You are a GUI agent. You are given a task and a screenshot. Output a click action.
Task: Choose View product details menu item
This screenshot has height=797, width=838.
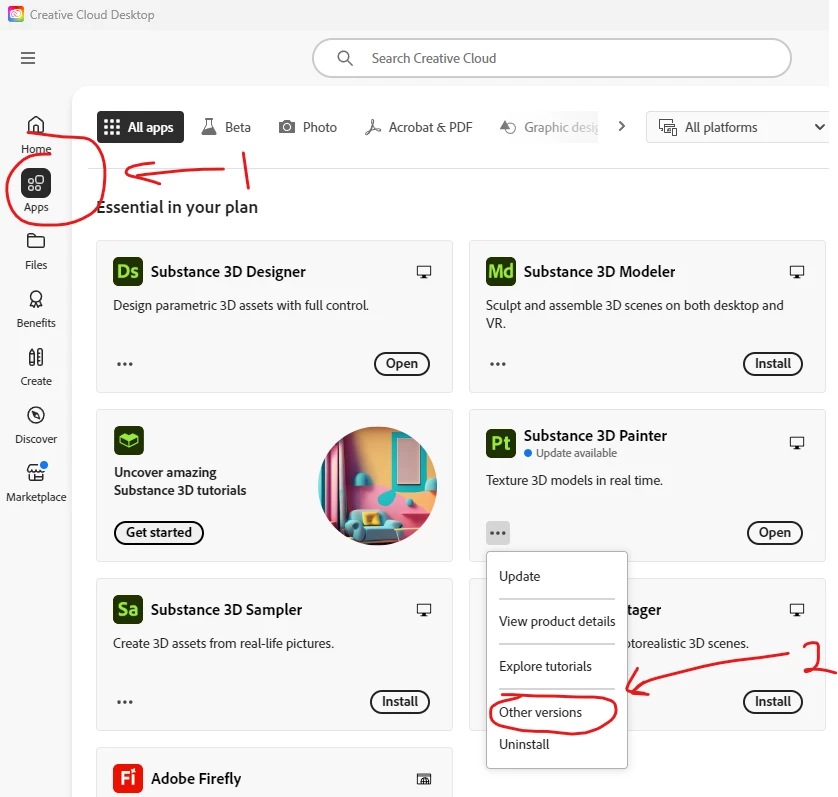556,621
